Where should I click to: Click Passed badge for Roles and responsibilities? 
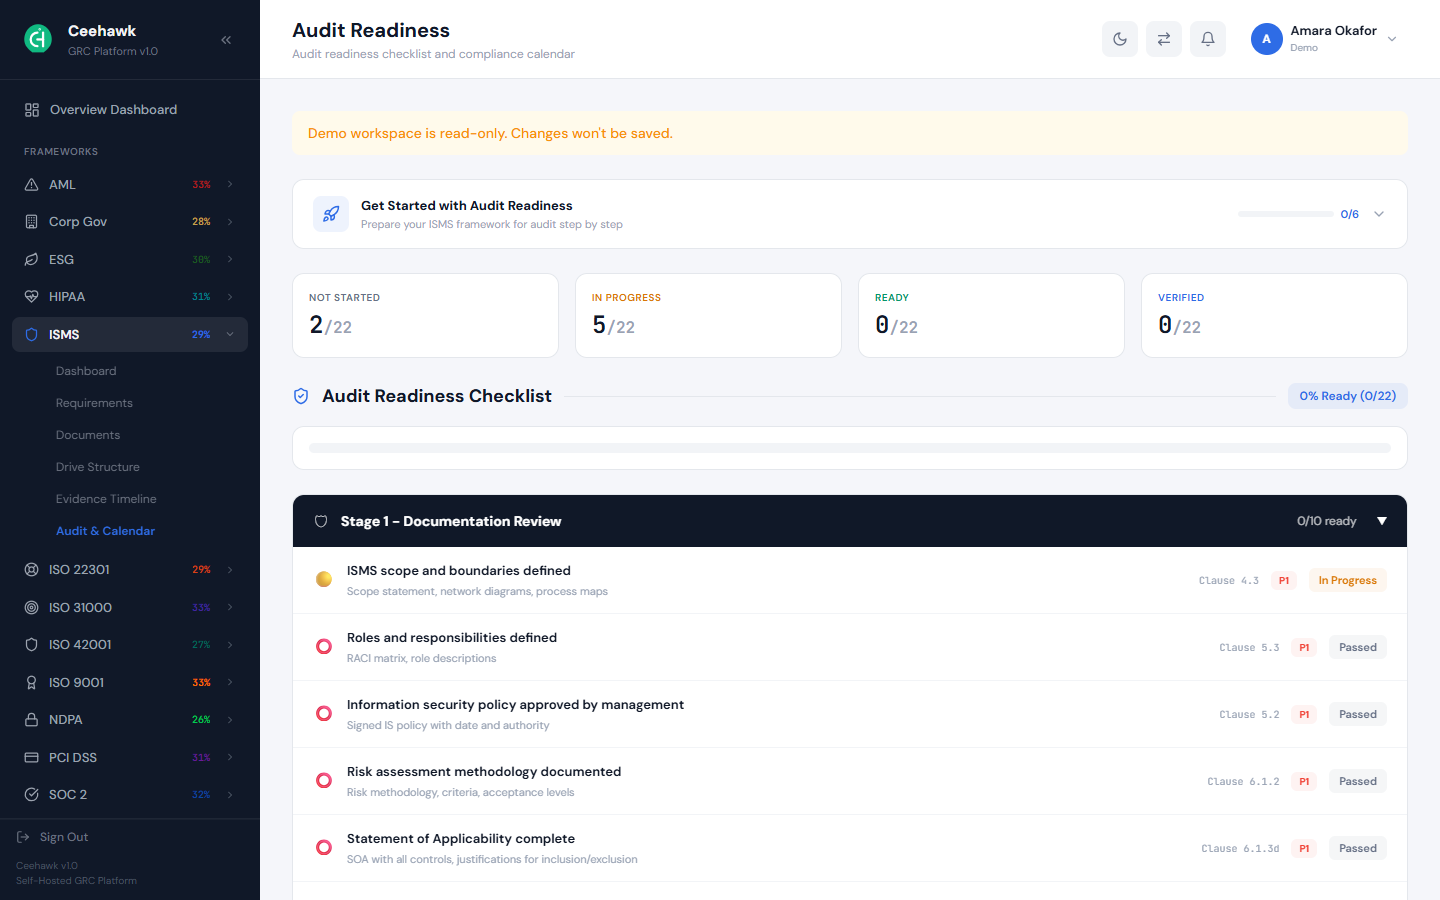1358,647
